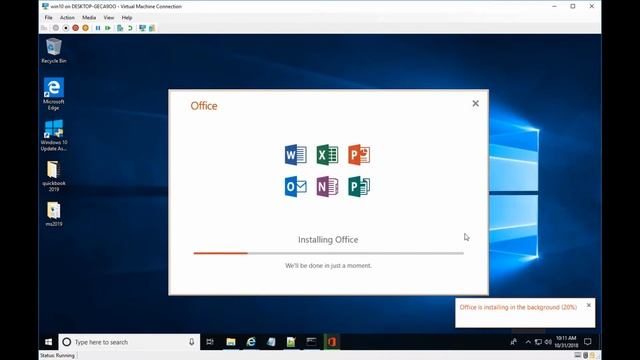Select the ms2019 desktop icon

click(53, 214)
